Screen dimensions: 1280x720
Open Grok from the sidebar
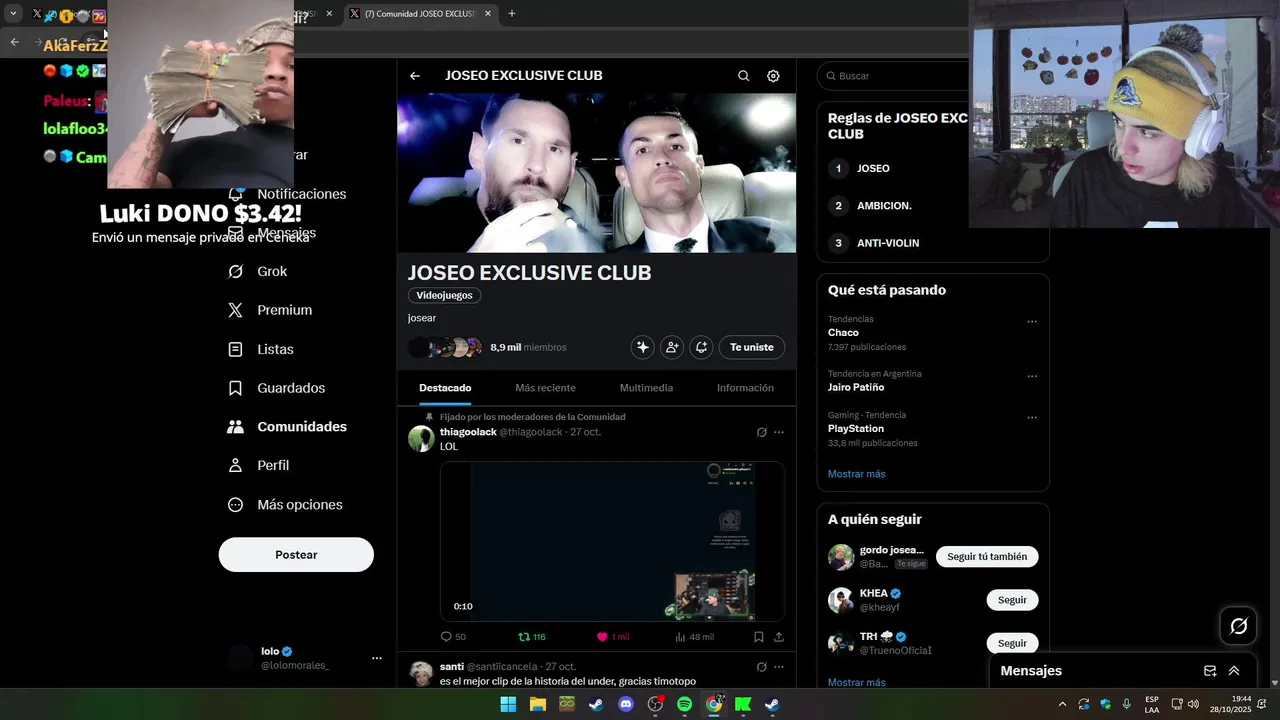tap(259, 271)
